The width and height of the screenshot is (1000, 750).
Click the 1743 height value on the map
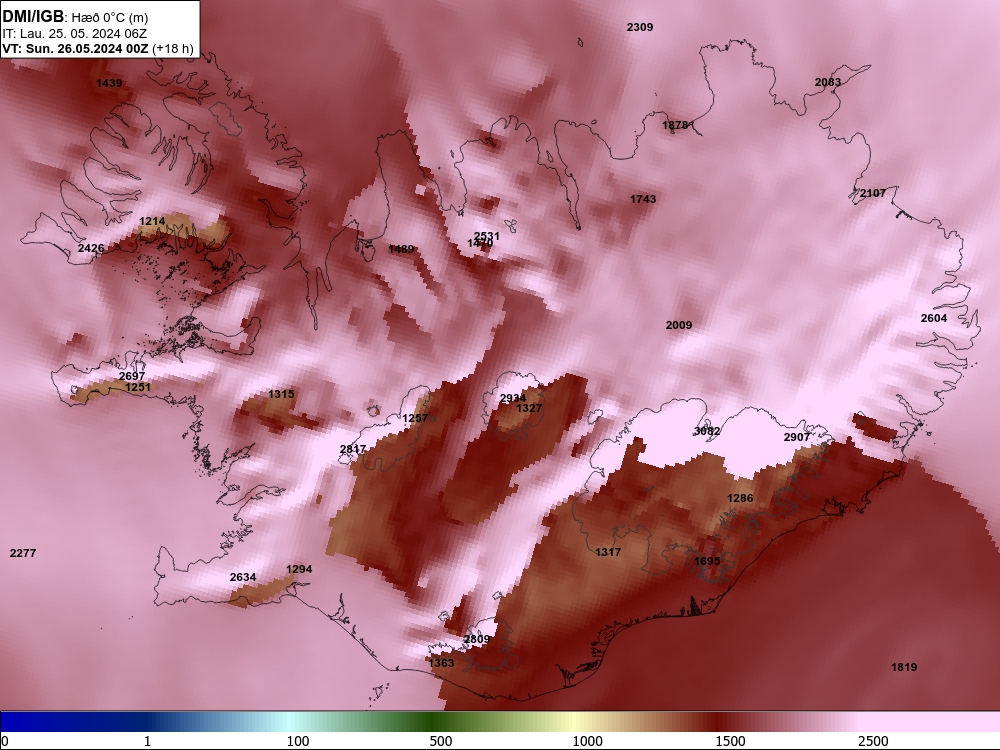643,199
